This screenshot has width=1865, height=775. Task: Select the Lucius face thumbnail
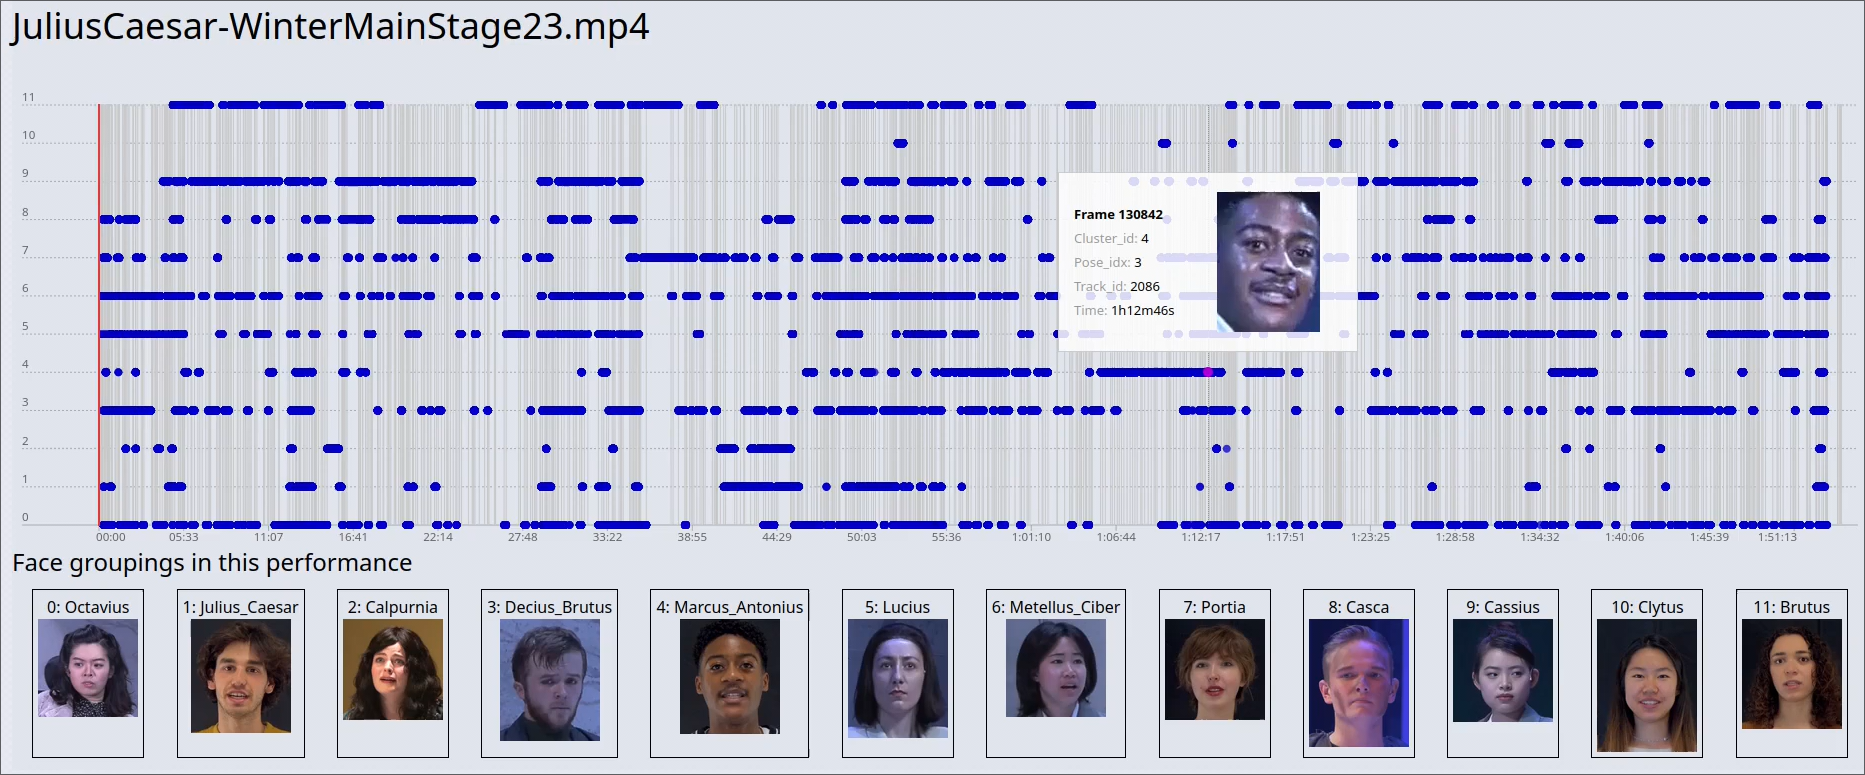pos(898,678)
